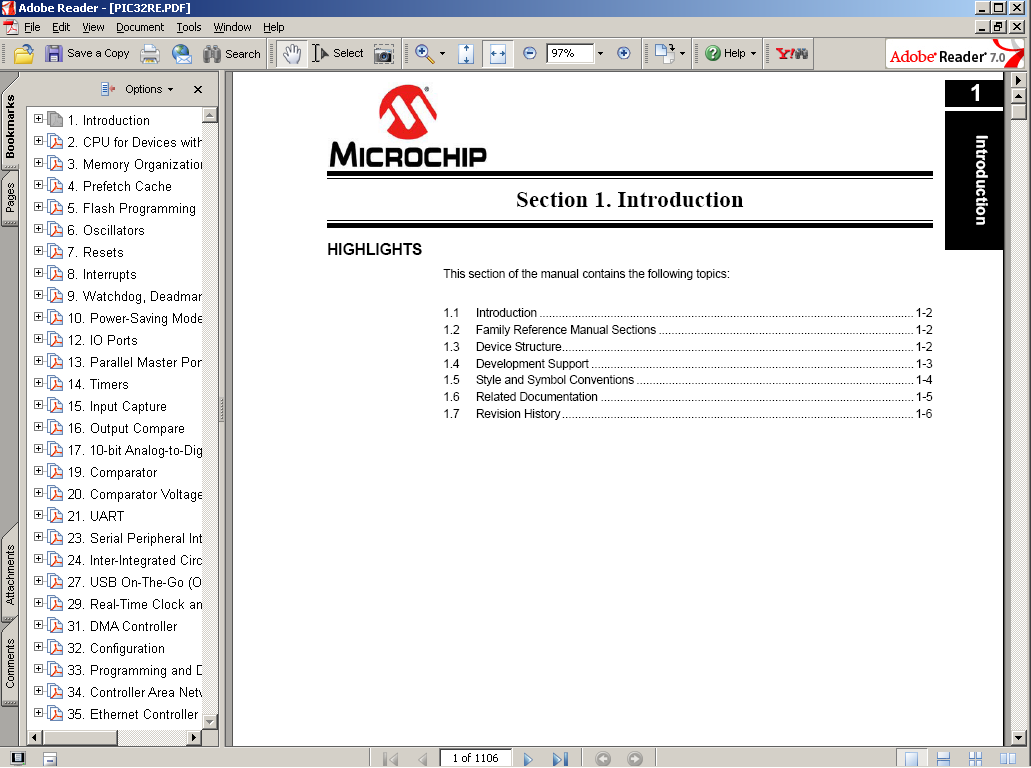Select Single Page layout icon
The height and width of the screenshot is (768, 1031).
coord(911,759)
